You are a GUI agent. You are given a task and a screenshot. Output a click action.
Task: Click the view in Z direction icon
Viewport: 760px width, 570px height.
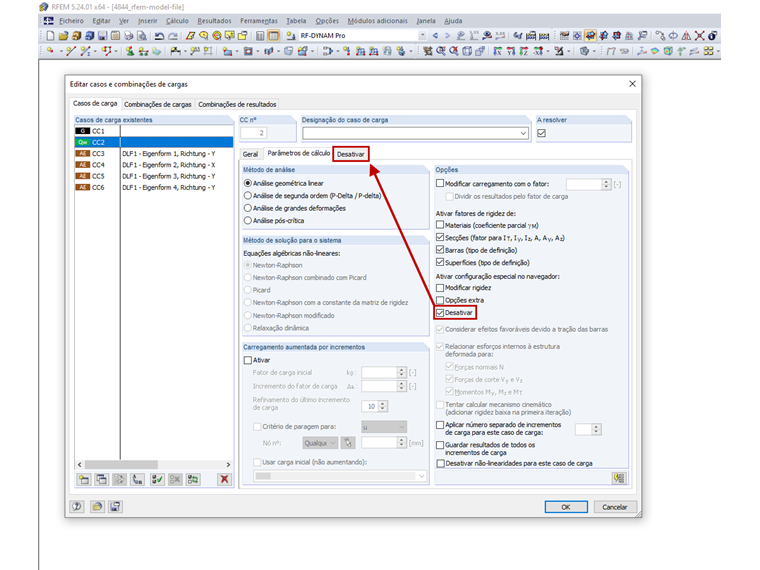523,51
